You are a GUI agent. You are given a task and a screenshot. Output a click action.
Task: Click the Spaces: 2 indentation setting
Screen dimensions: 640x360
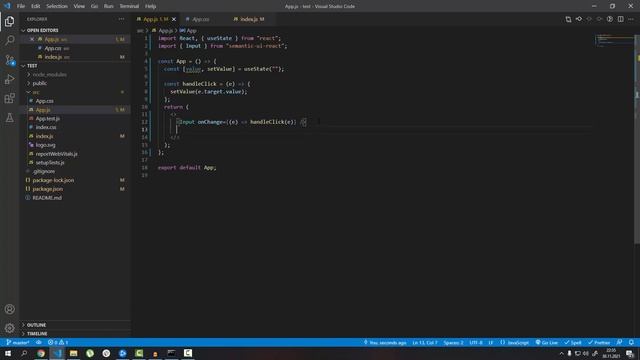453,342
